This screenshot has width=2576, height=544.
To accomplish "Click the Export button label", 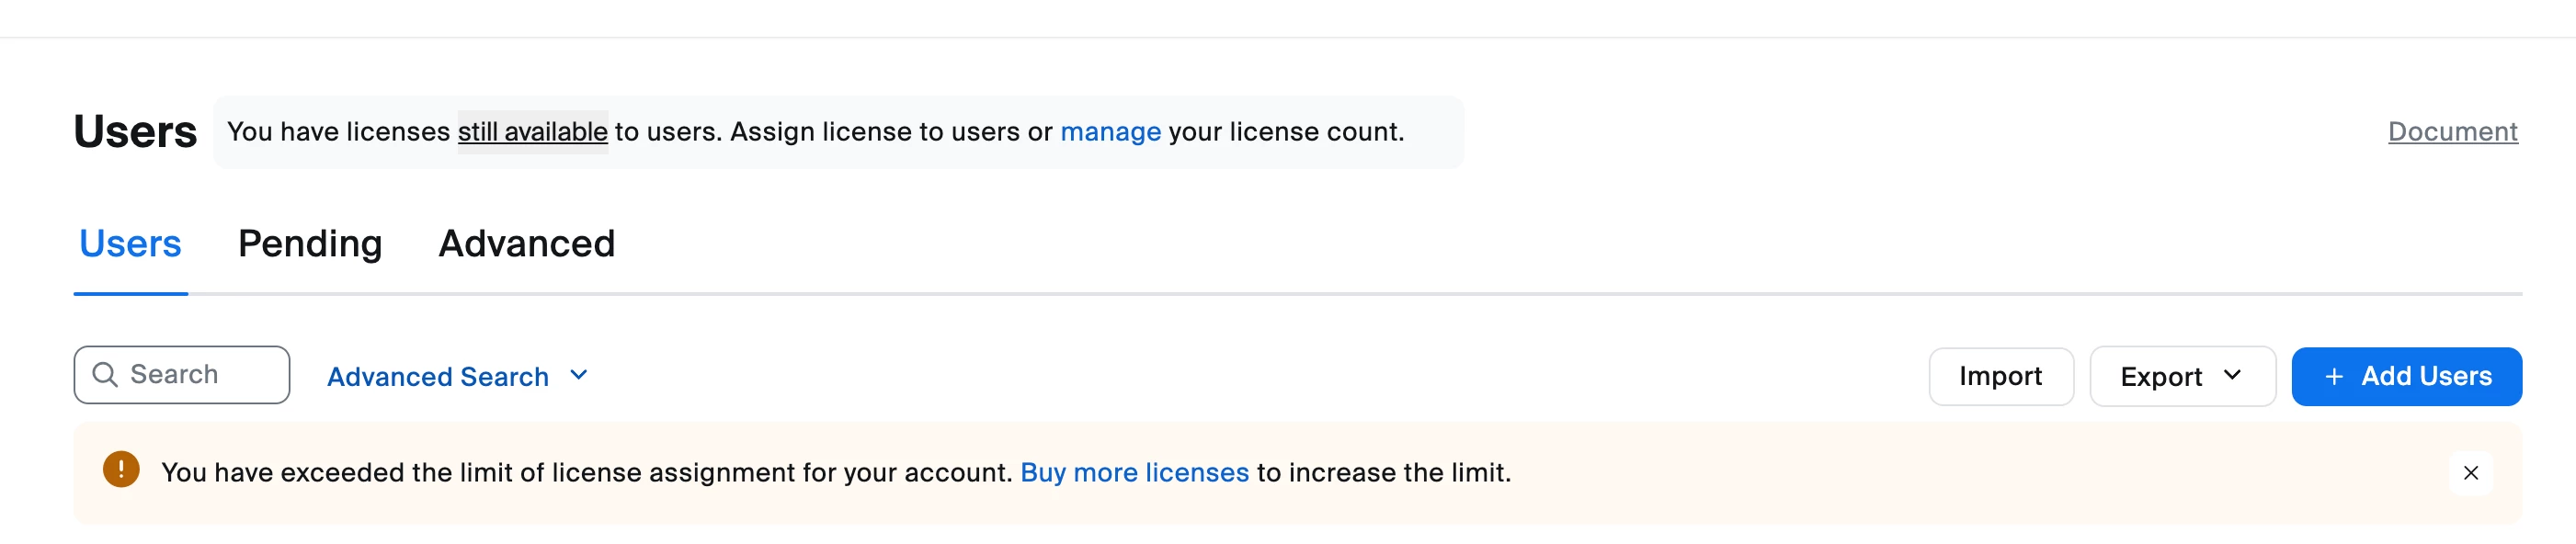I will pyautogui.click(x=2161, y=377).
